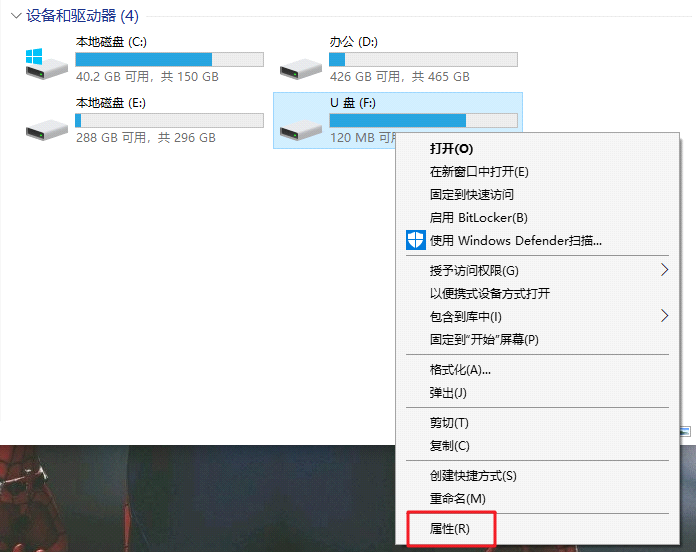Select the U 盘 (F:) drive icon
696x552 pixels.
(301, 130)
